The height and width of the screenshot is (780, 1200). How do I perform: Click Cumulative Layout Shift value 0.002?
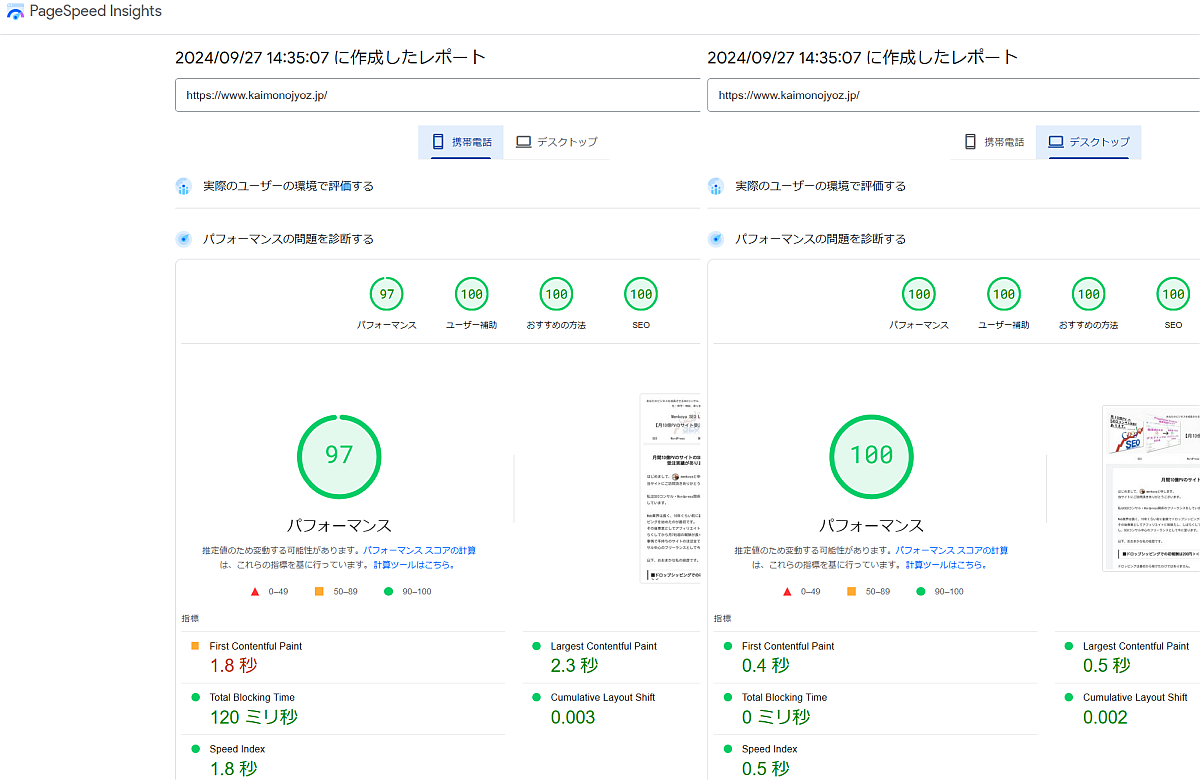pos(1106,717)
